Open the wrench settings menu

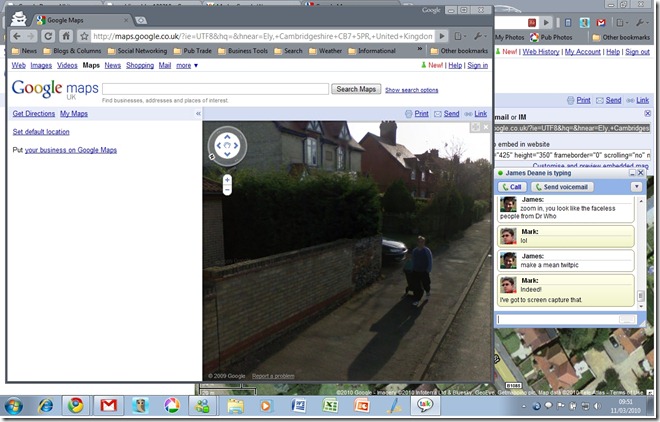tap(479, 36)
